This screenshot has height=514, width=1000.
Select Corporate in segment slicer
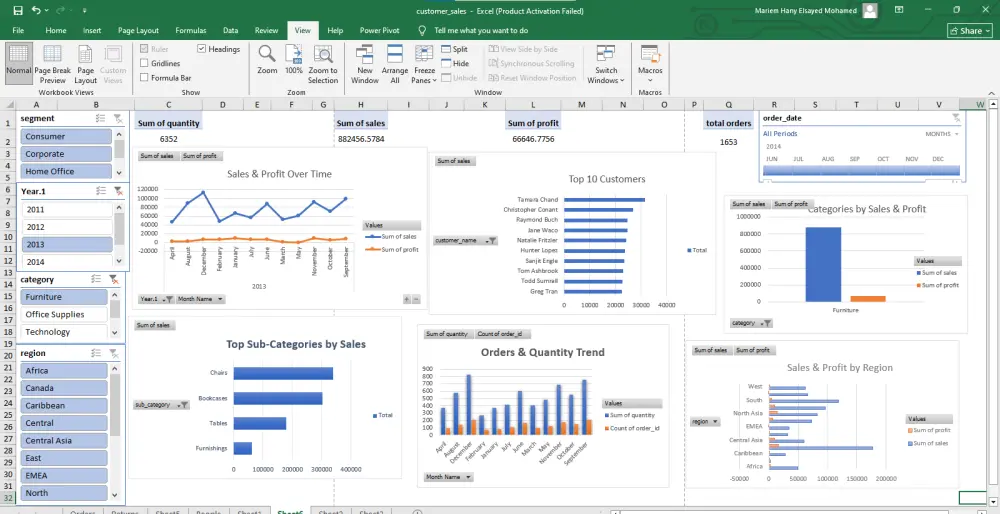pyautogui.click(x=66, y=154)
